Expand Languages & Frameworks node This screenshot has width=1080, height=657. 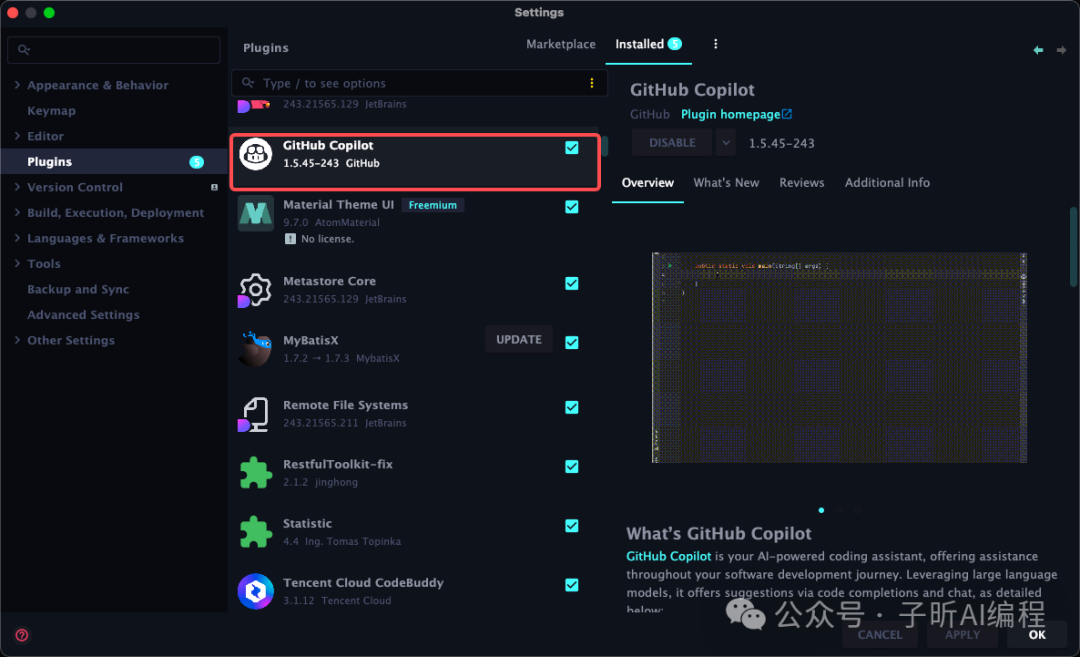[17, 238]
